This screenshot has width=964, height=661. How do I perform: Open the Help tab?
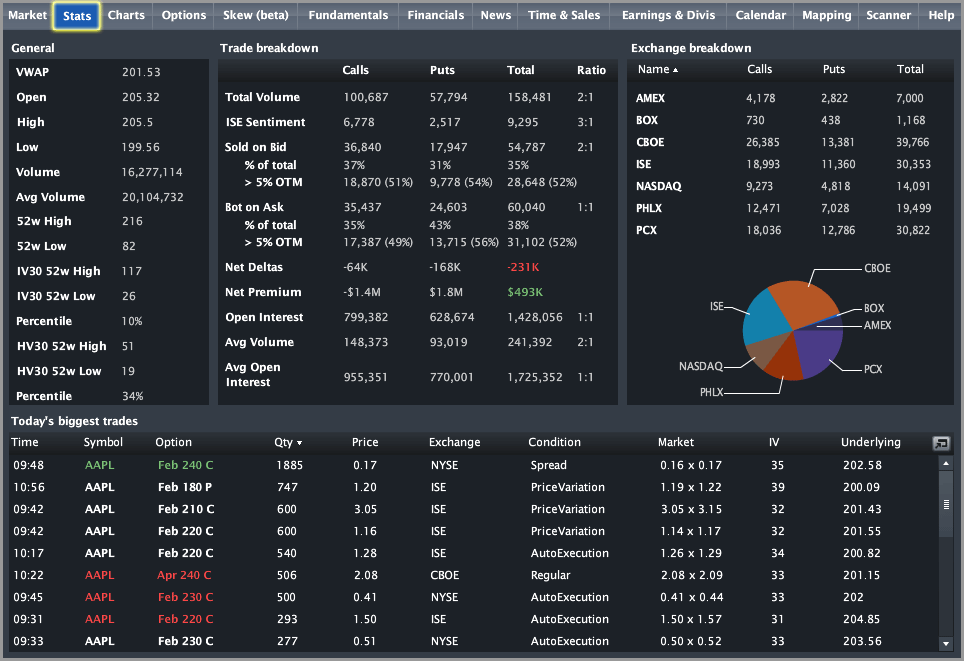click(941, 15)
